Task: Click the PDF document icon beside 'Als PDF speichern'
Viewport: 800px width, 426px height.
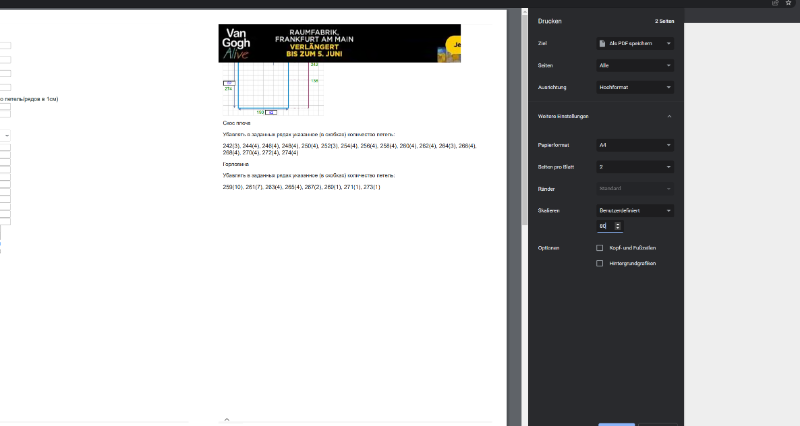Action: 600,44
